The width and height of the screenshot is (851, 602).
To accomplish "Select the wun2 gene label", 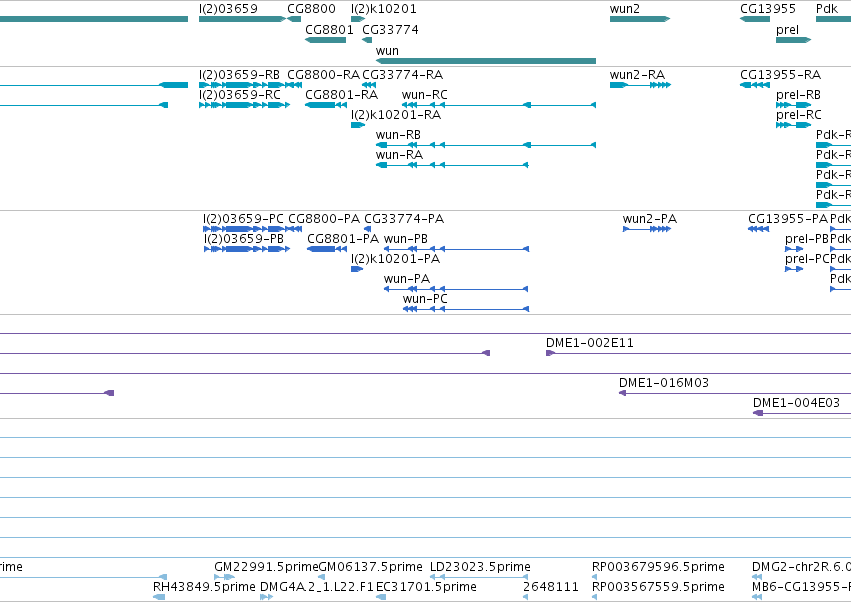I will point(625,9).
